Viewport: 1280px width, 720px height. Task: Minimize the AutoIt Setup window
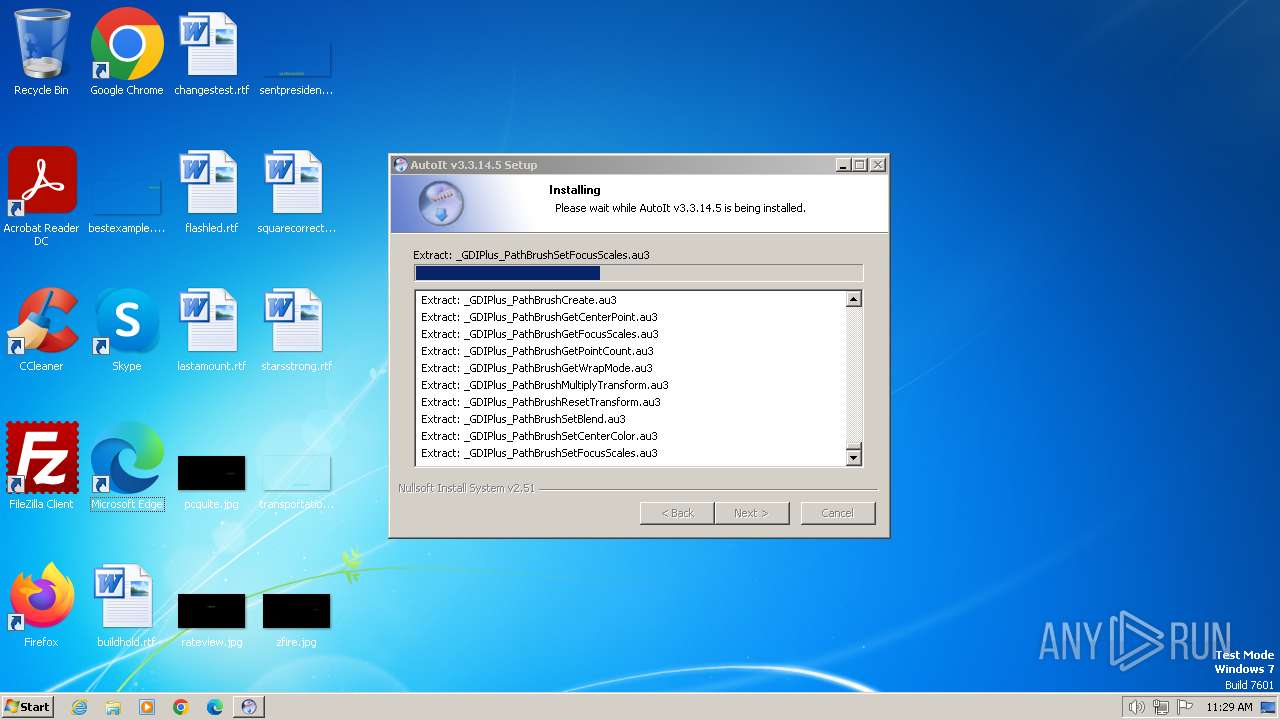843,165
